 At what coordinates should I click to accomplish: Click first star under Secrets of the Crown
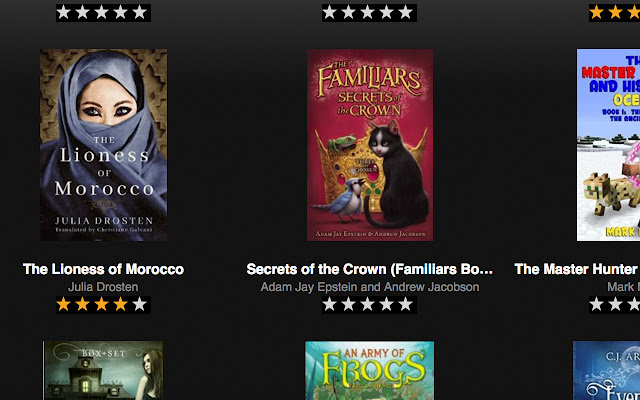(x=329, y=304)
